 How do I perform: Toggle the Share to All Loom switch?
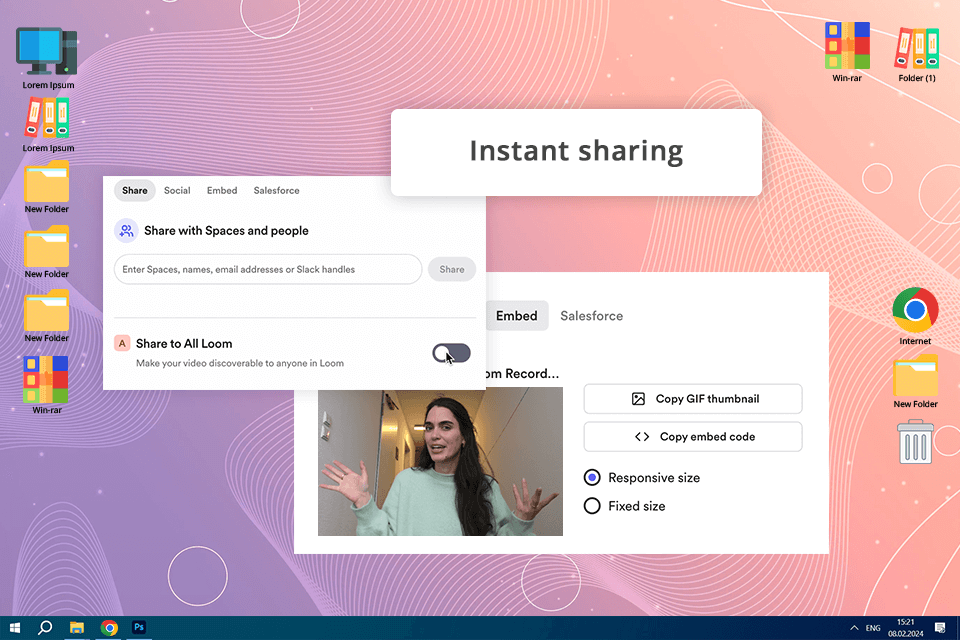451,353
